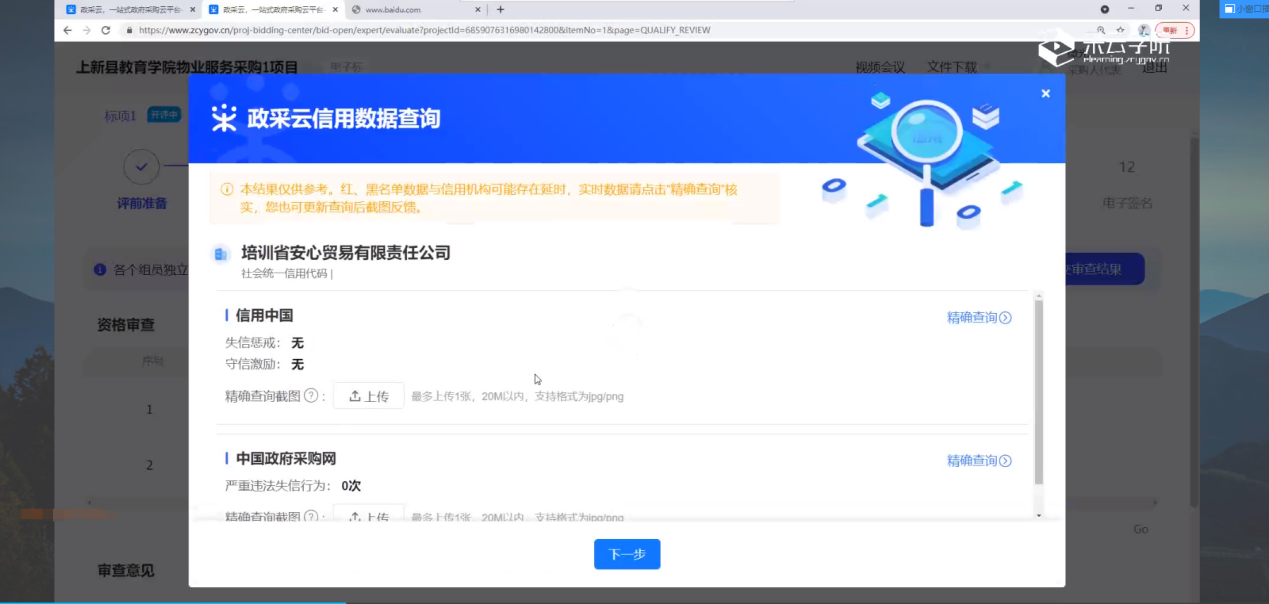1269x604 pixels.
Task: Click the 信用中国 section heading
Action: click(x=264, y=316)
